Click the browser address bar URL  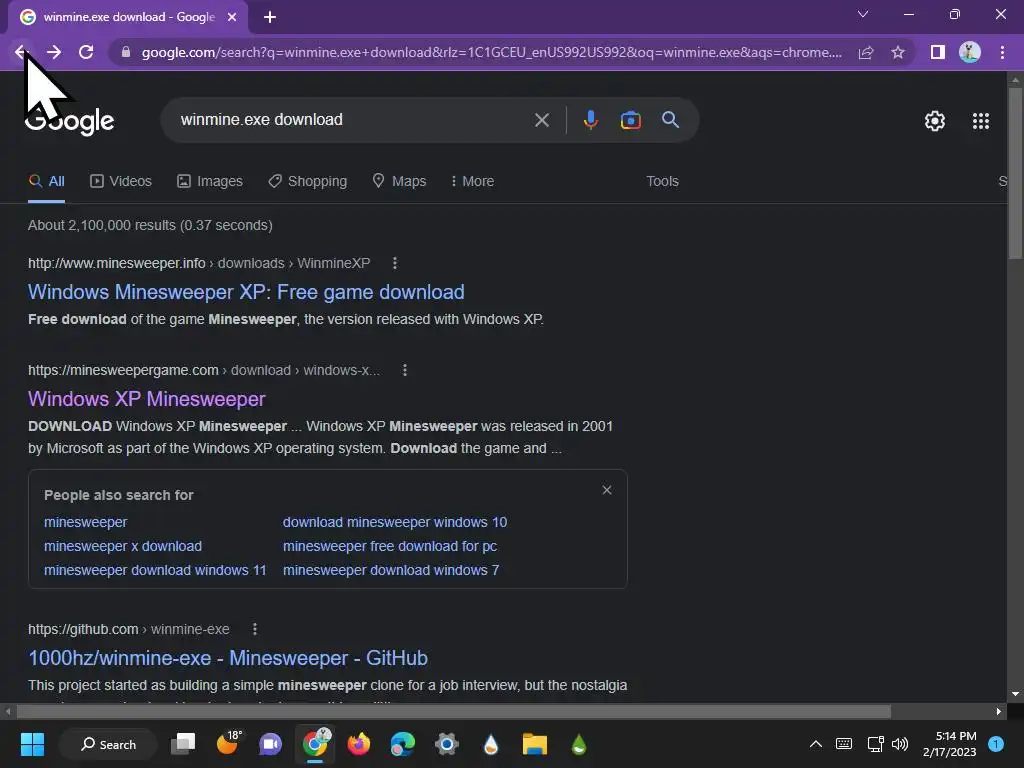click(x=491, y=52)
